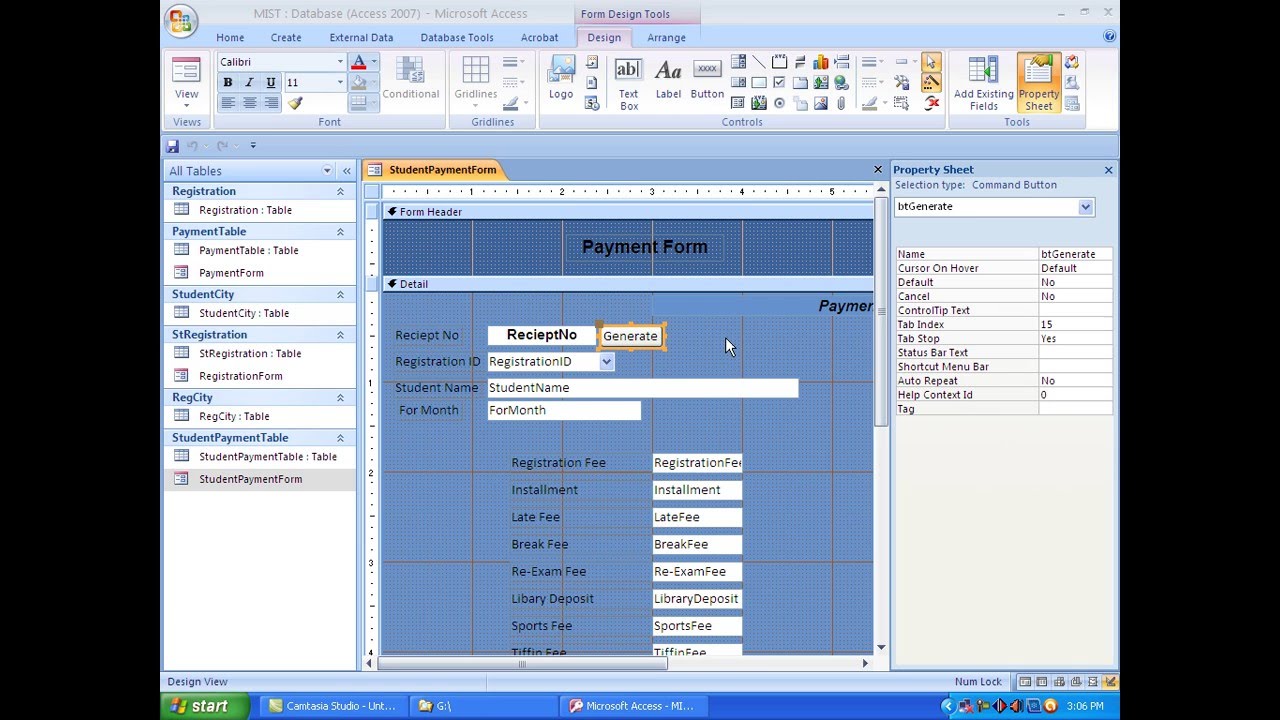Toggle the Property Sheet button
The height and width of the screenshot is (720, 1280).
click(x=1039, y=83)
